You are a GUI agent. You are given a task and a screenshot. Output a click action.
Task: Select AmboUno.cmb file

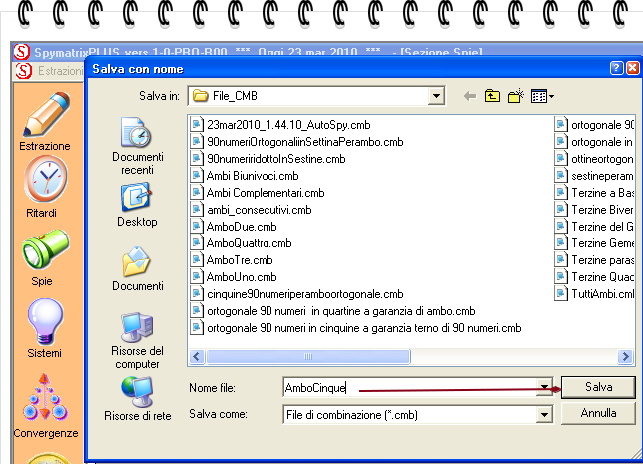[x=234, y=277]
